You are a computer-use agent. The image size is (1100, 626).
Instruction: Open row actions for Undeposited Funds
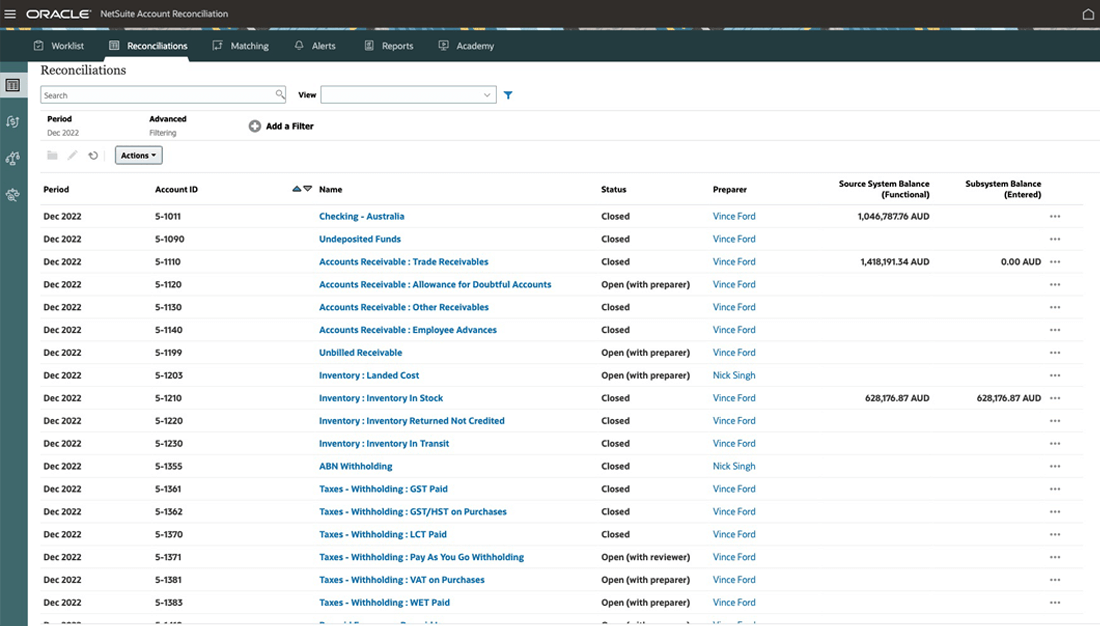coord(1054,239)
